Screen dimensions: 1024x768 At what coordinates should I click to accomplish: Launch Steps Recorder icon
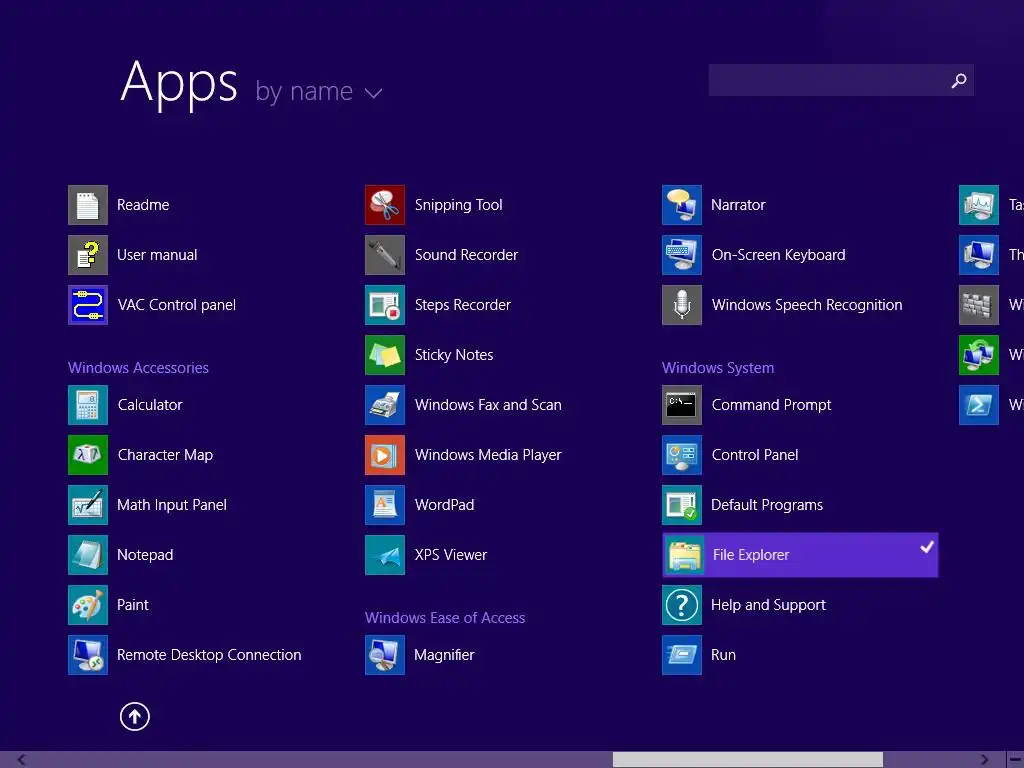pos(385,305)
